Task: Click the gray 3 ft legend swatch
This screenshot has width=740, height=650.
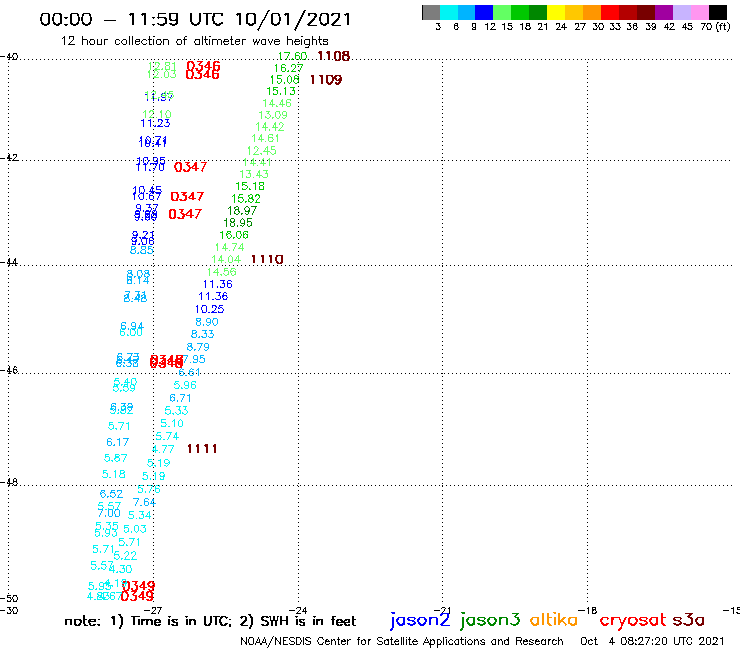Action: [x=431, y=12]
